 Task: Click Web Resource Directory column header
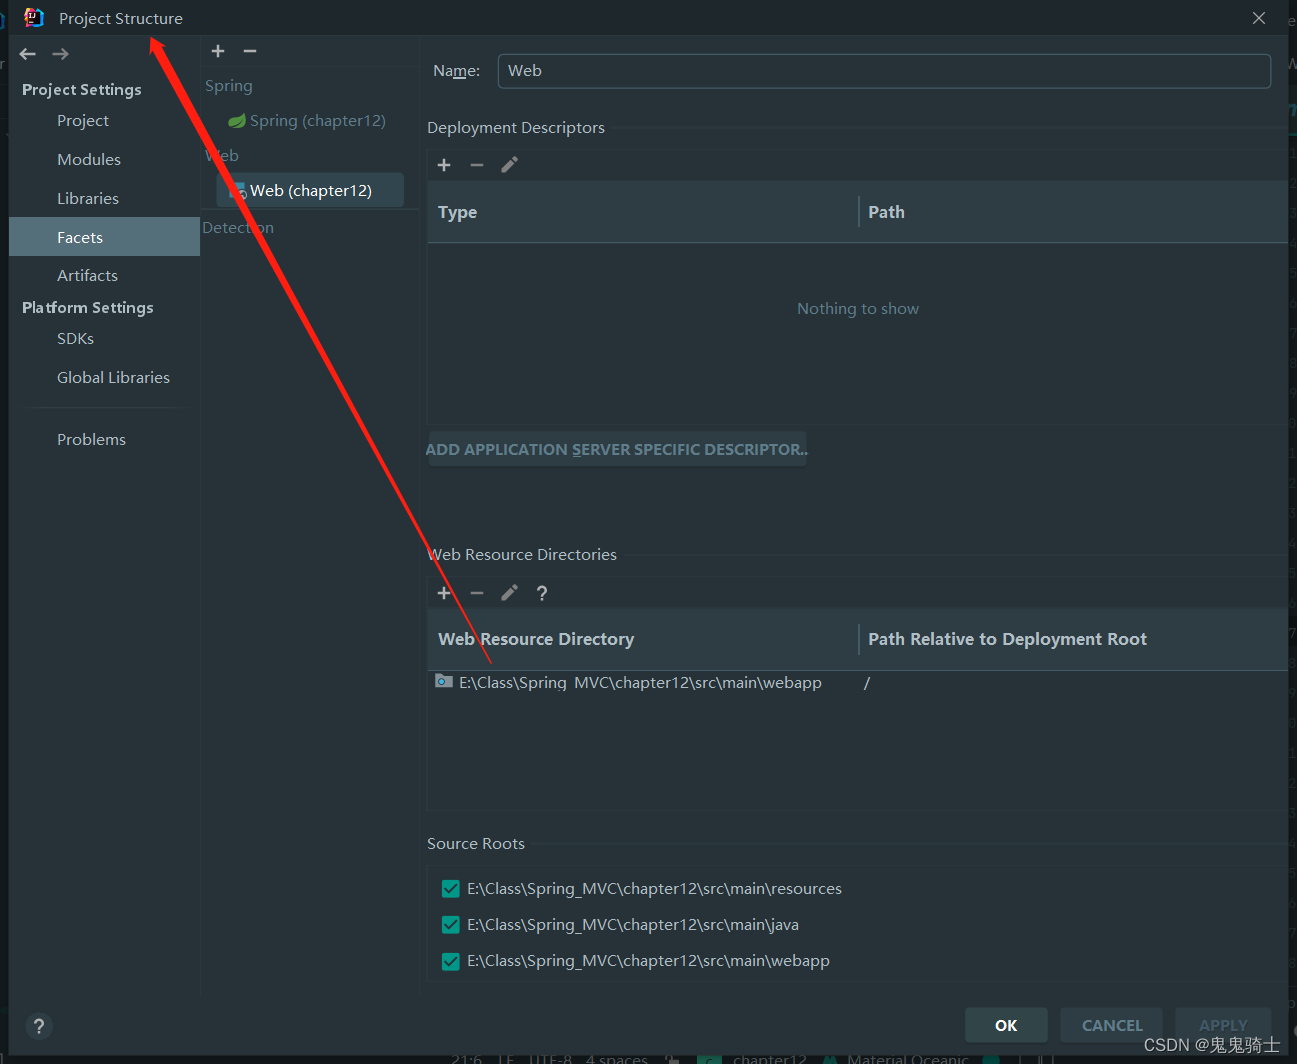tap(643, 639)
